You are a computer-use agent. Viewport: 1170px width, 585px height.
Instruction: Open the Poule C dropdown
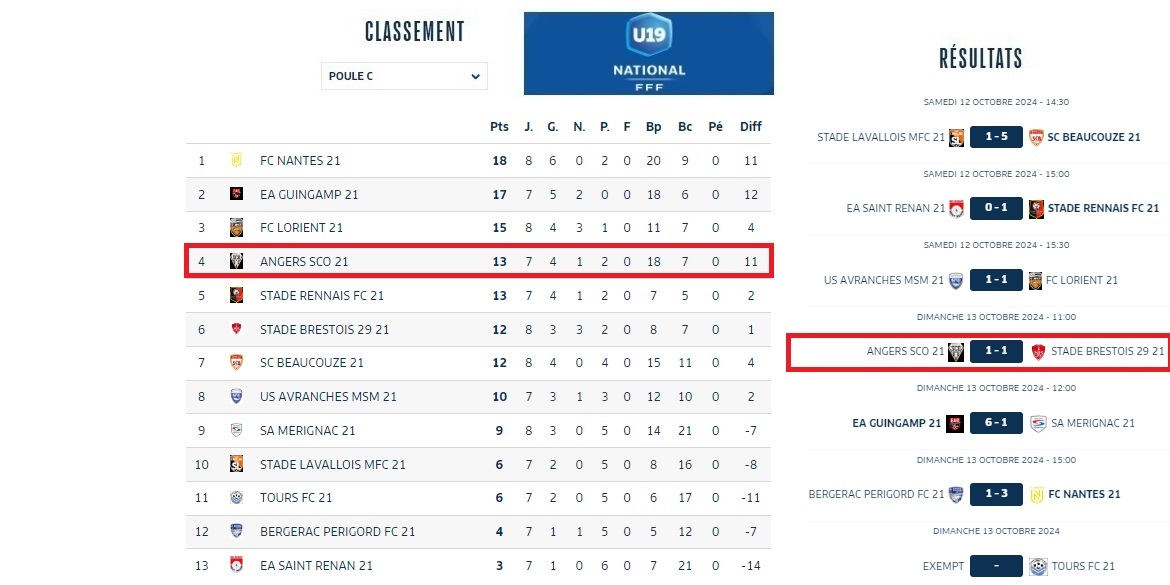[x=404, y=76]
